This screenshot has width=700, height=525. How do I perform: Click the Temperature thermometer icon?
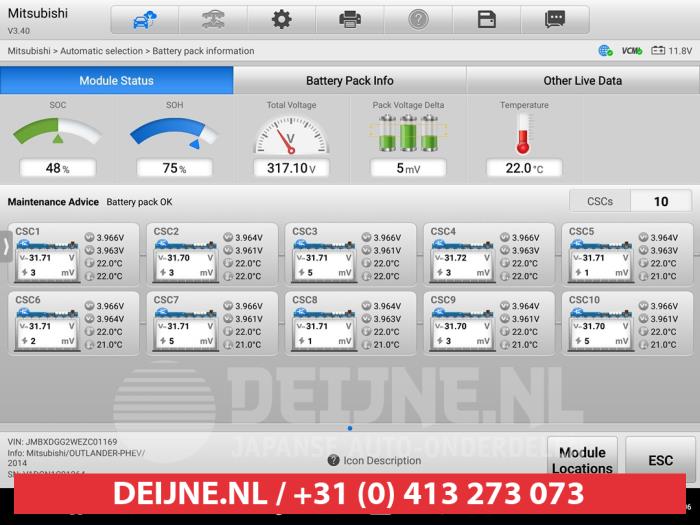[x=523, y=134]
